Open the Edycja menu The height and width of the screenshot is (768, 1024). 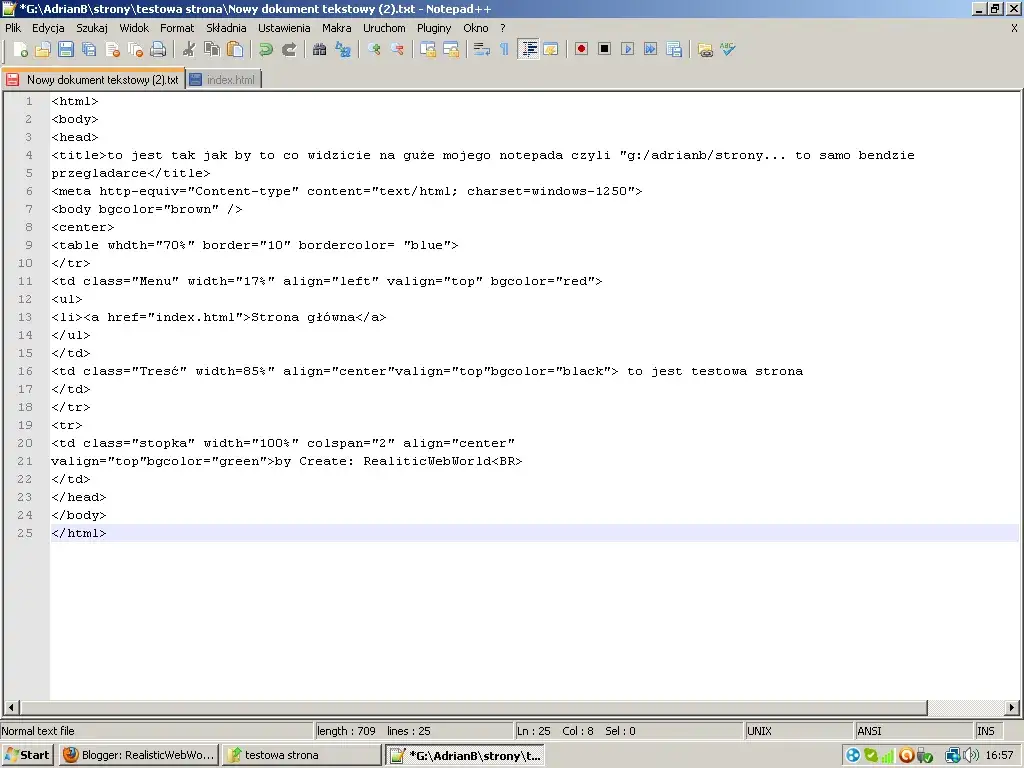click(48, 28)
